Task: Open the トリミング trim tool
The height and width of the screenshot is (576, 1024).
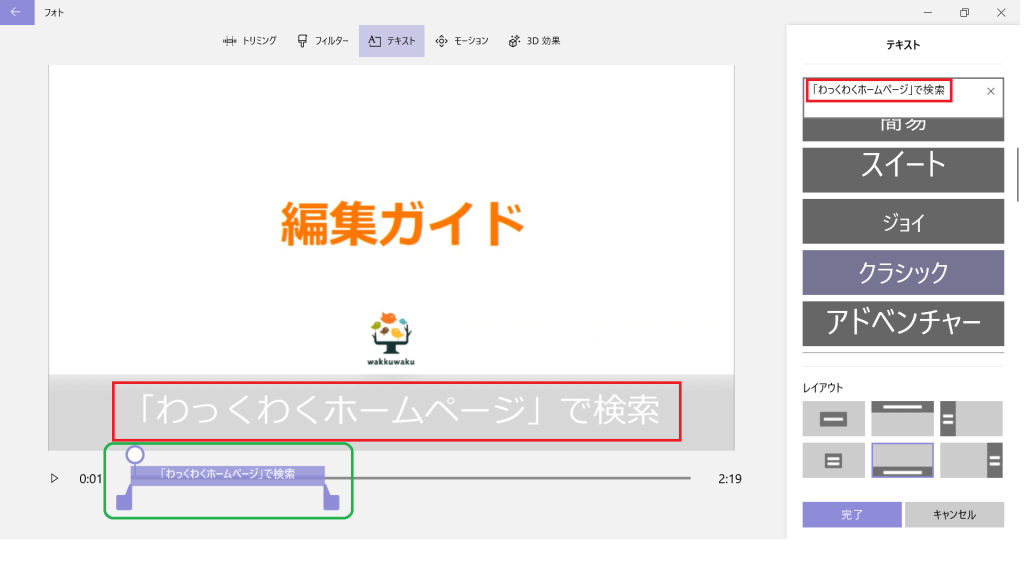Action: 249,41
